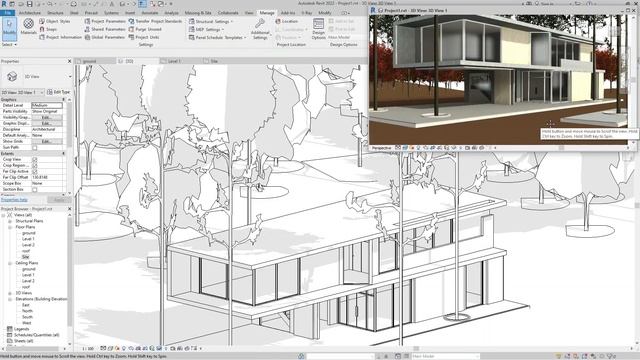This screenshot has height=360, width=640.
Task: Open the Properties help link
Action: pyautogui.click(x=14, y=200)
